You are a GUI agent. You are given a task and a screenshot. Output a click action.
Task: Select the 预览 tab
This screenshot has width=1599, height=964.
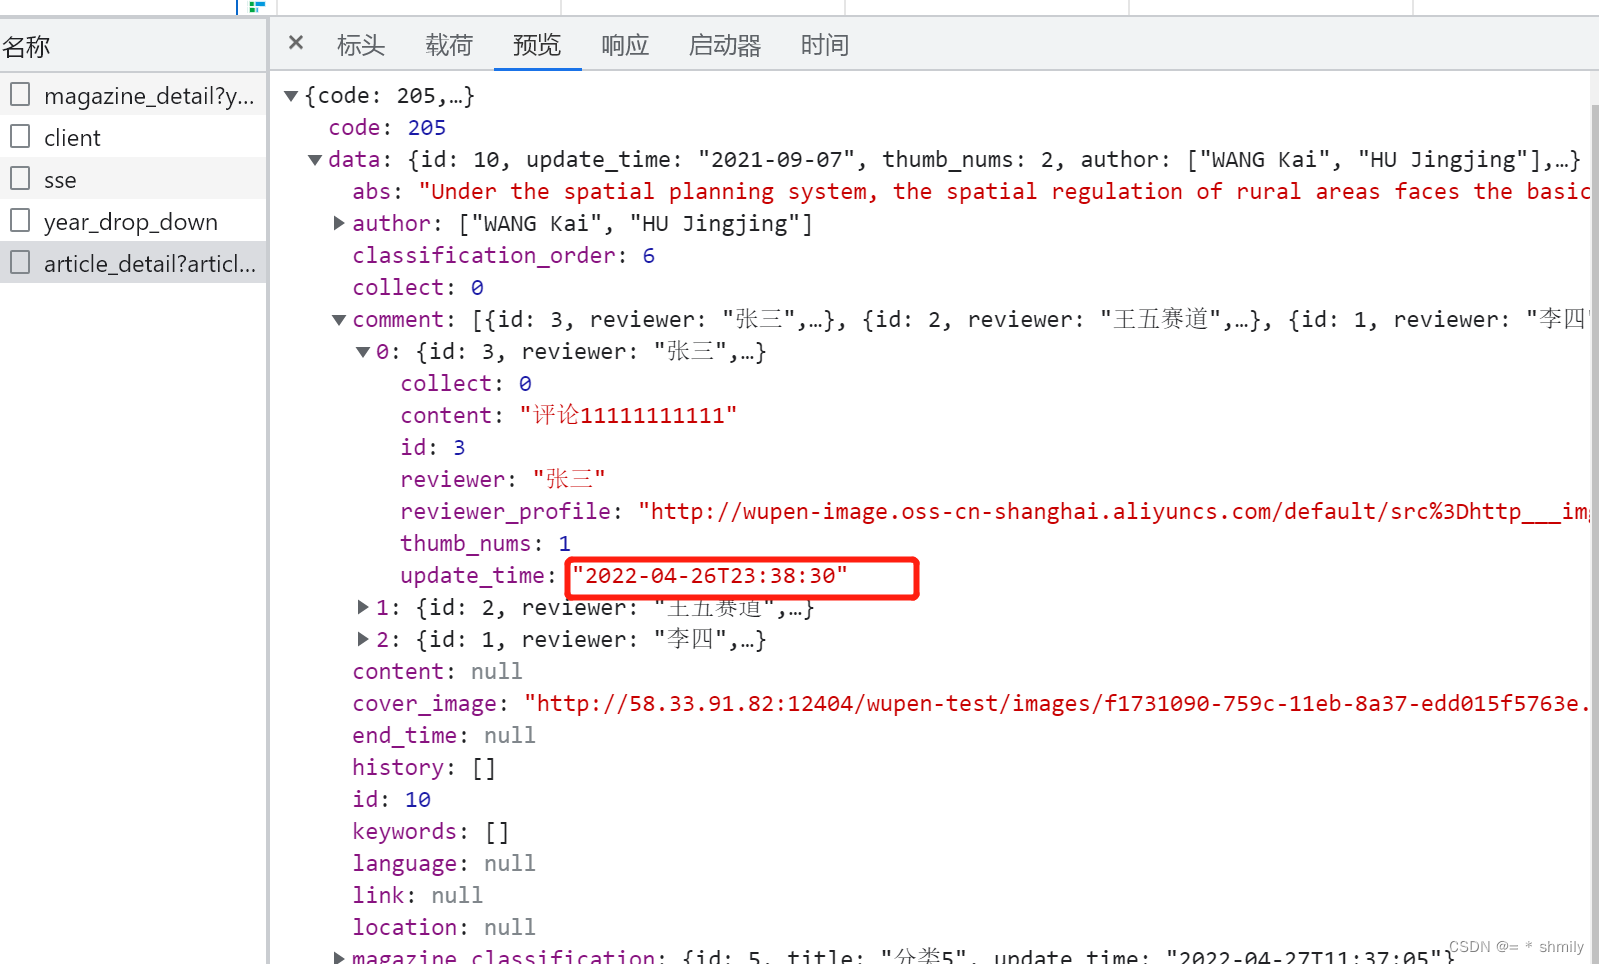[x=537, y=45]
